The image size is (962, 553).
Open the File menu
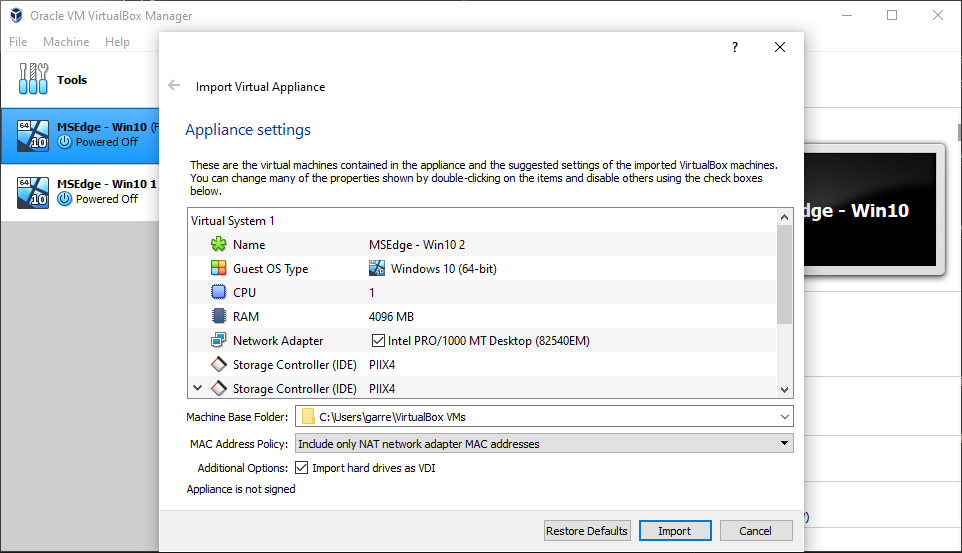coord(18,42)
